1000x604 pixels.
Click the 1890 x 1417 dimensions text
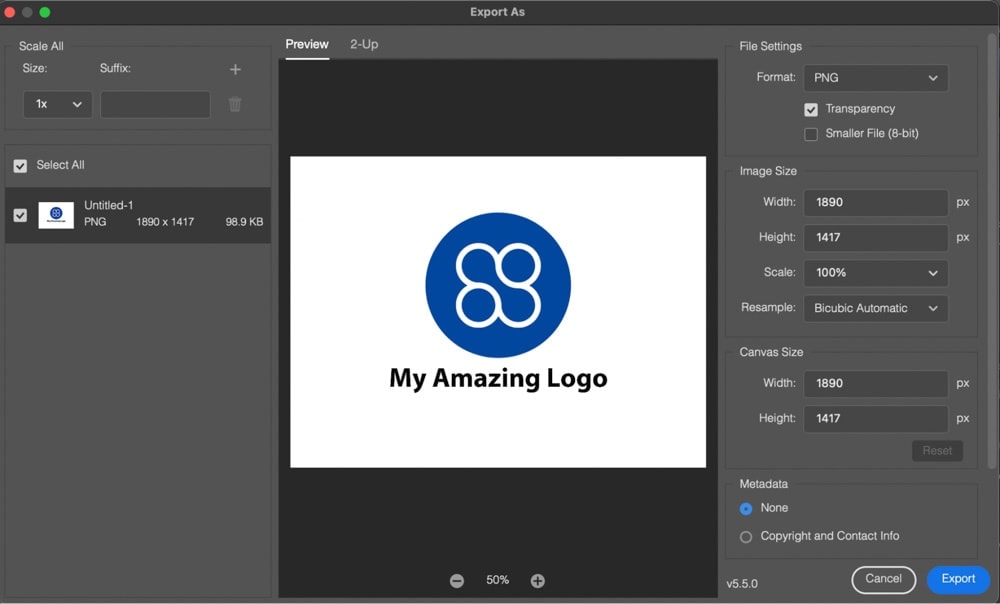click(x=165, y=222)
